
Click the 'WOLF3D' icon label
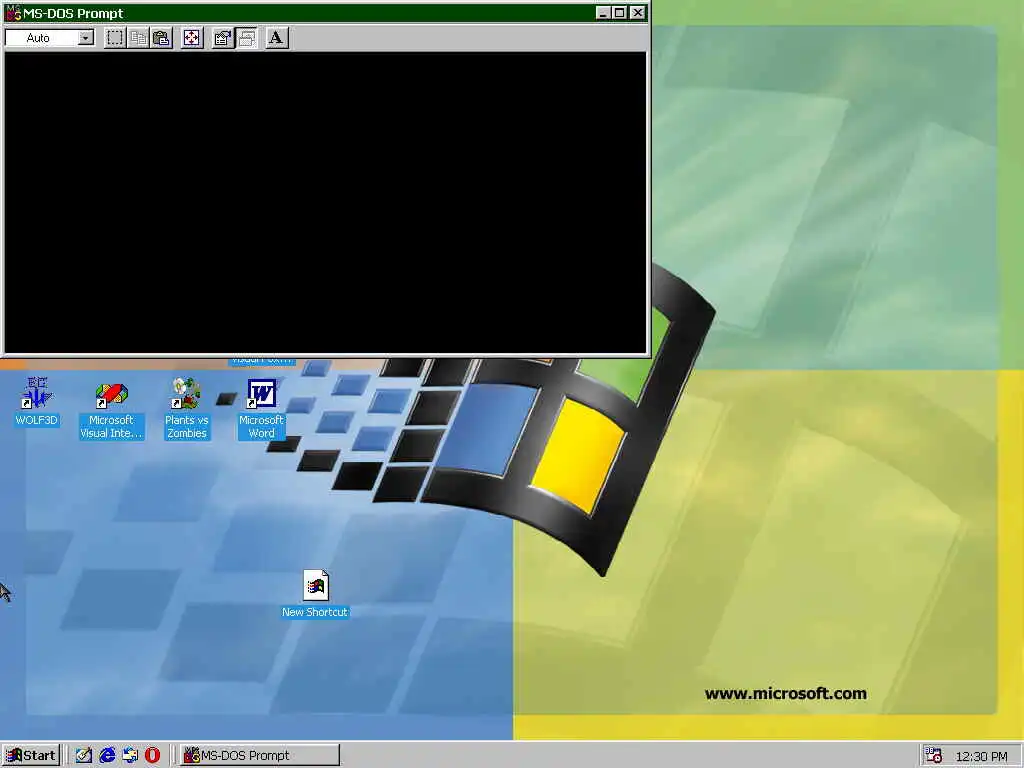(37, 420)
